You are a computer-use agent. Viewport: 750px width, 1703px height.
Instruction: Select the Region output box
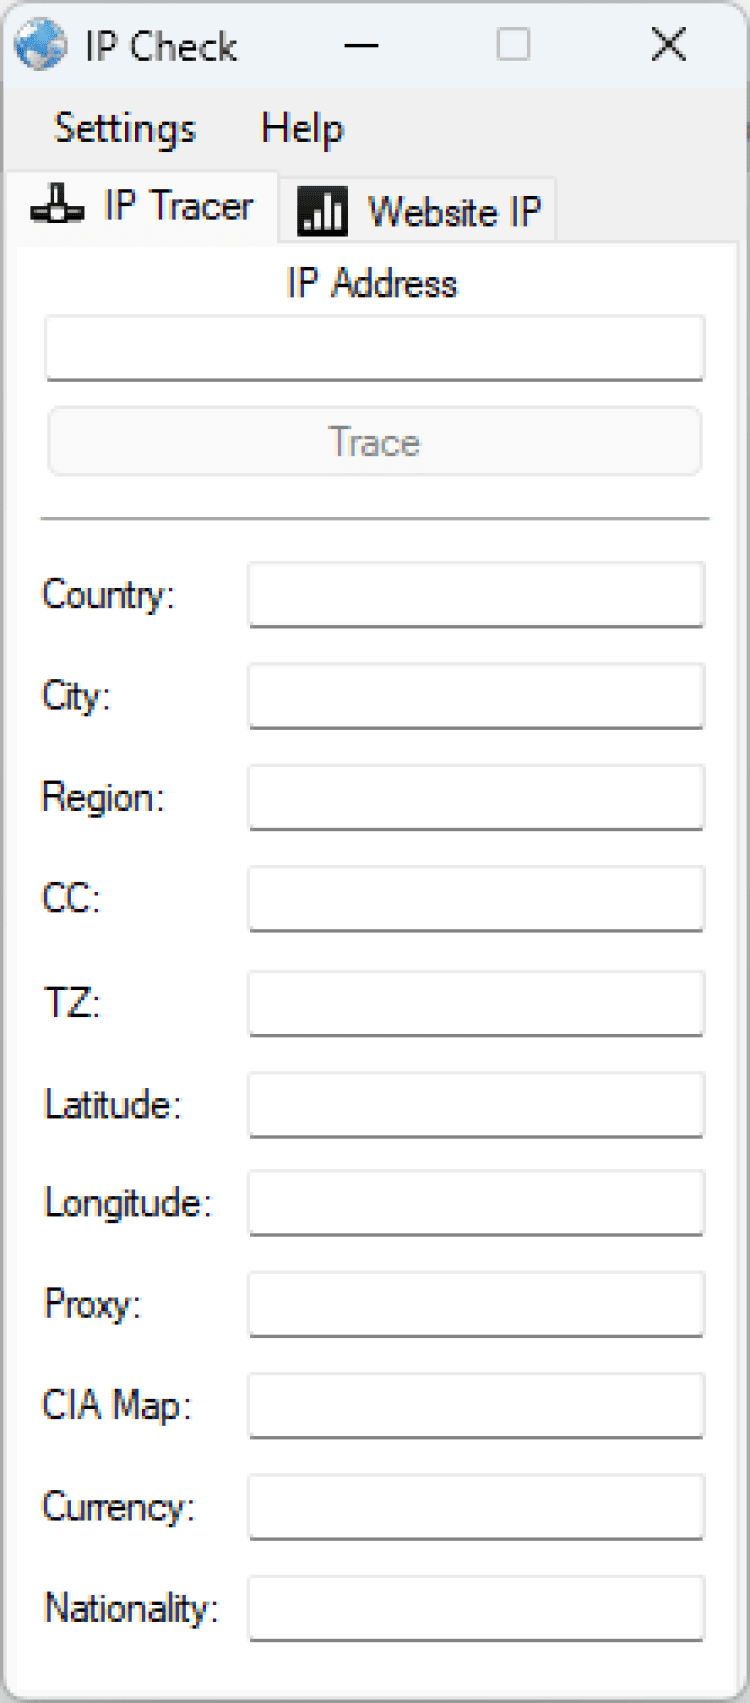(476, 797)
